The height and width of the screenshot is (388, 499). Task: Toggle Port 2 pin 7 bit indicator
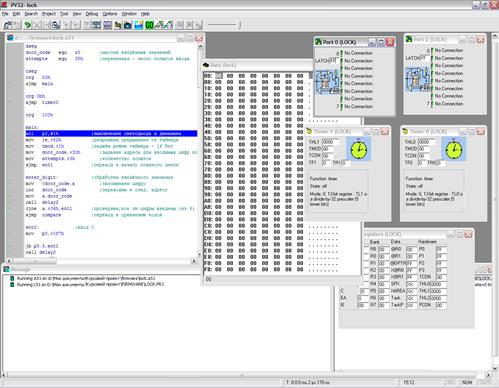pos(432,104)
